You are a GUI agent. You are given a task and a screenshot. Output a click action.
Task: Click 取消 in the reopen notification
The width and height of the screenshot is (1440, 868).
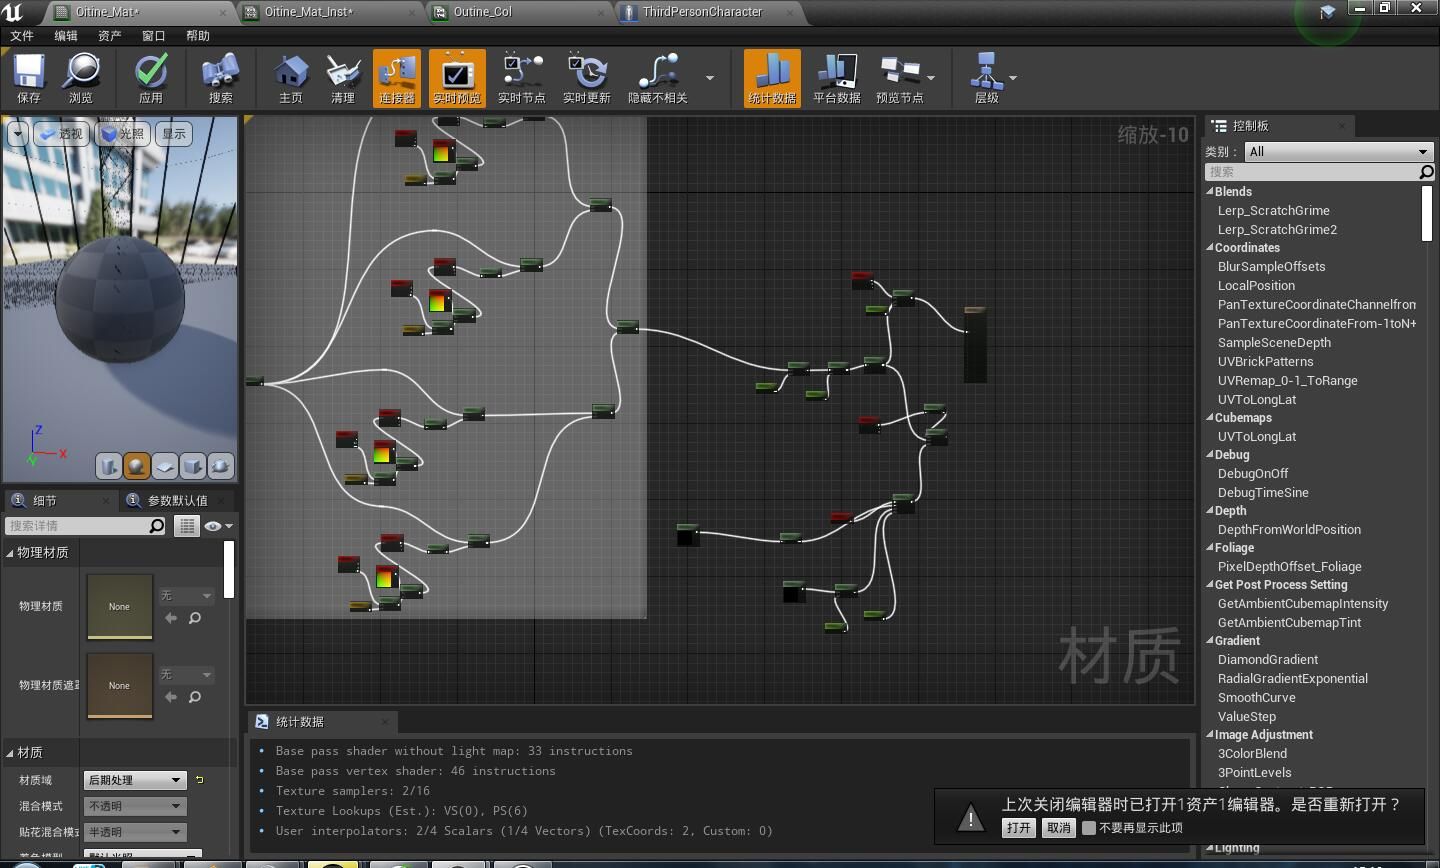pos(1058,828)
